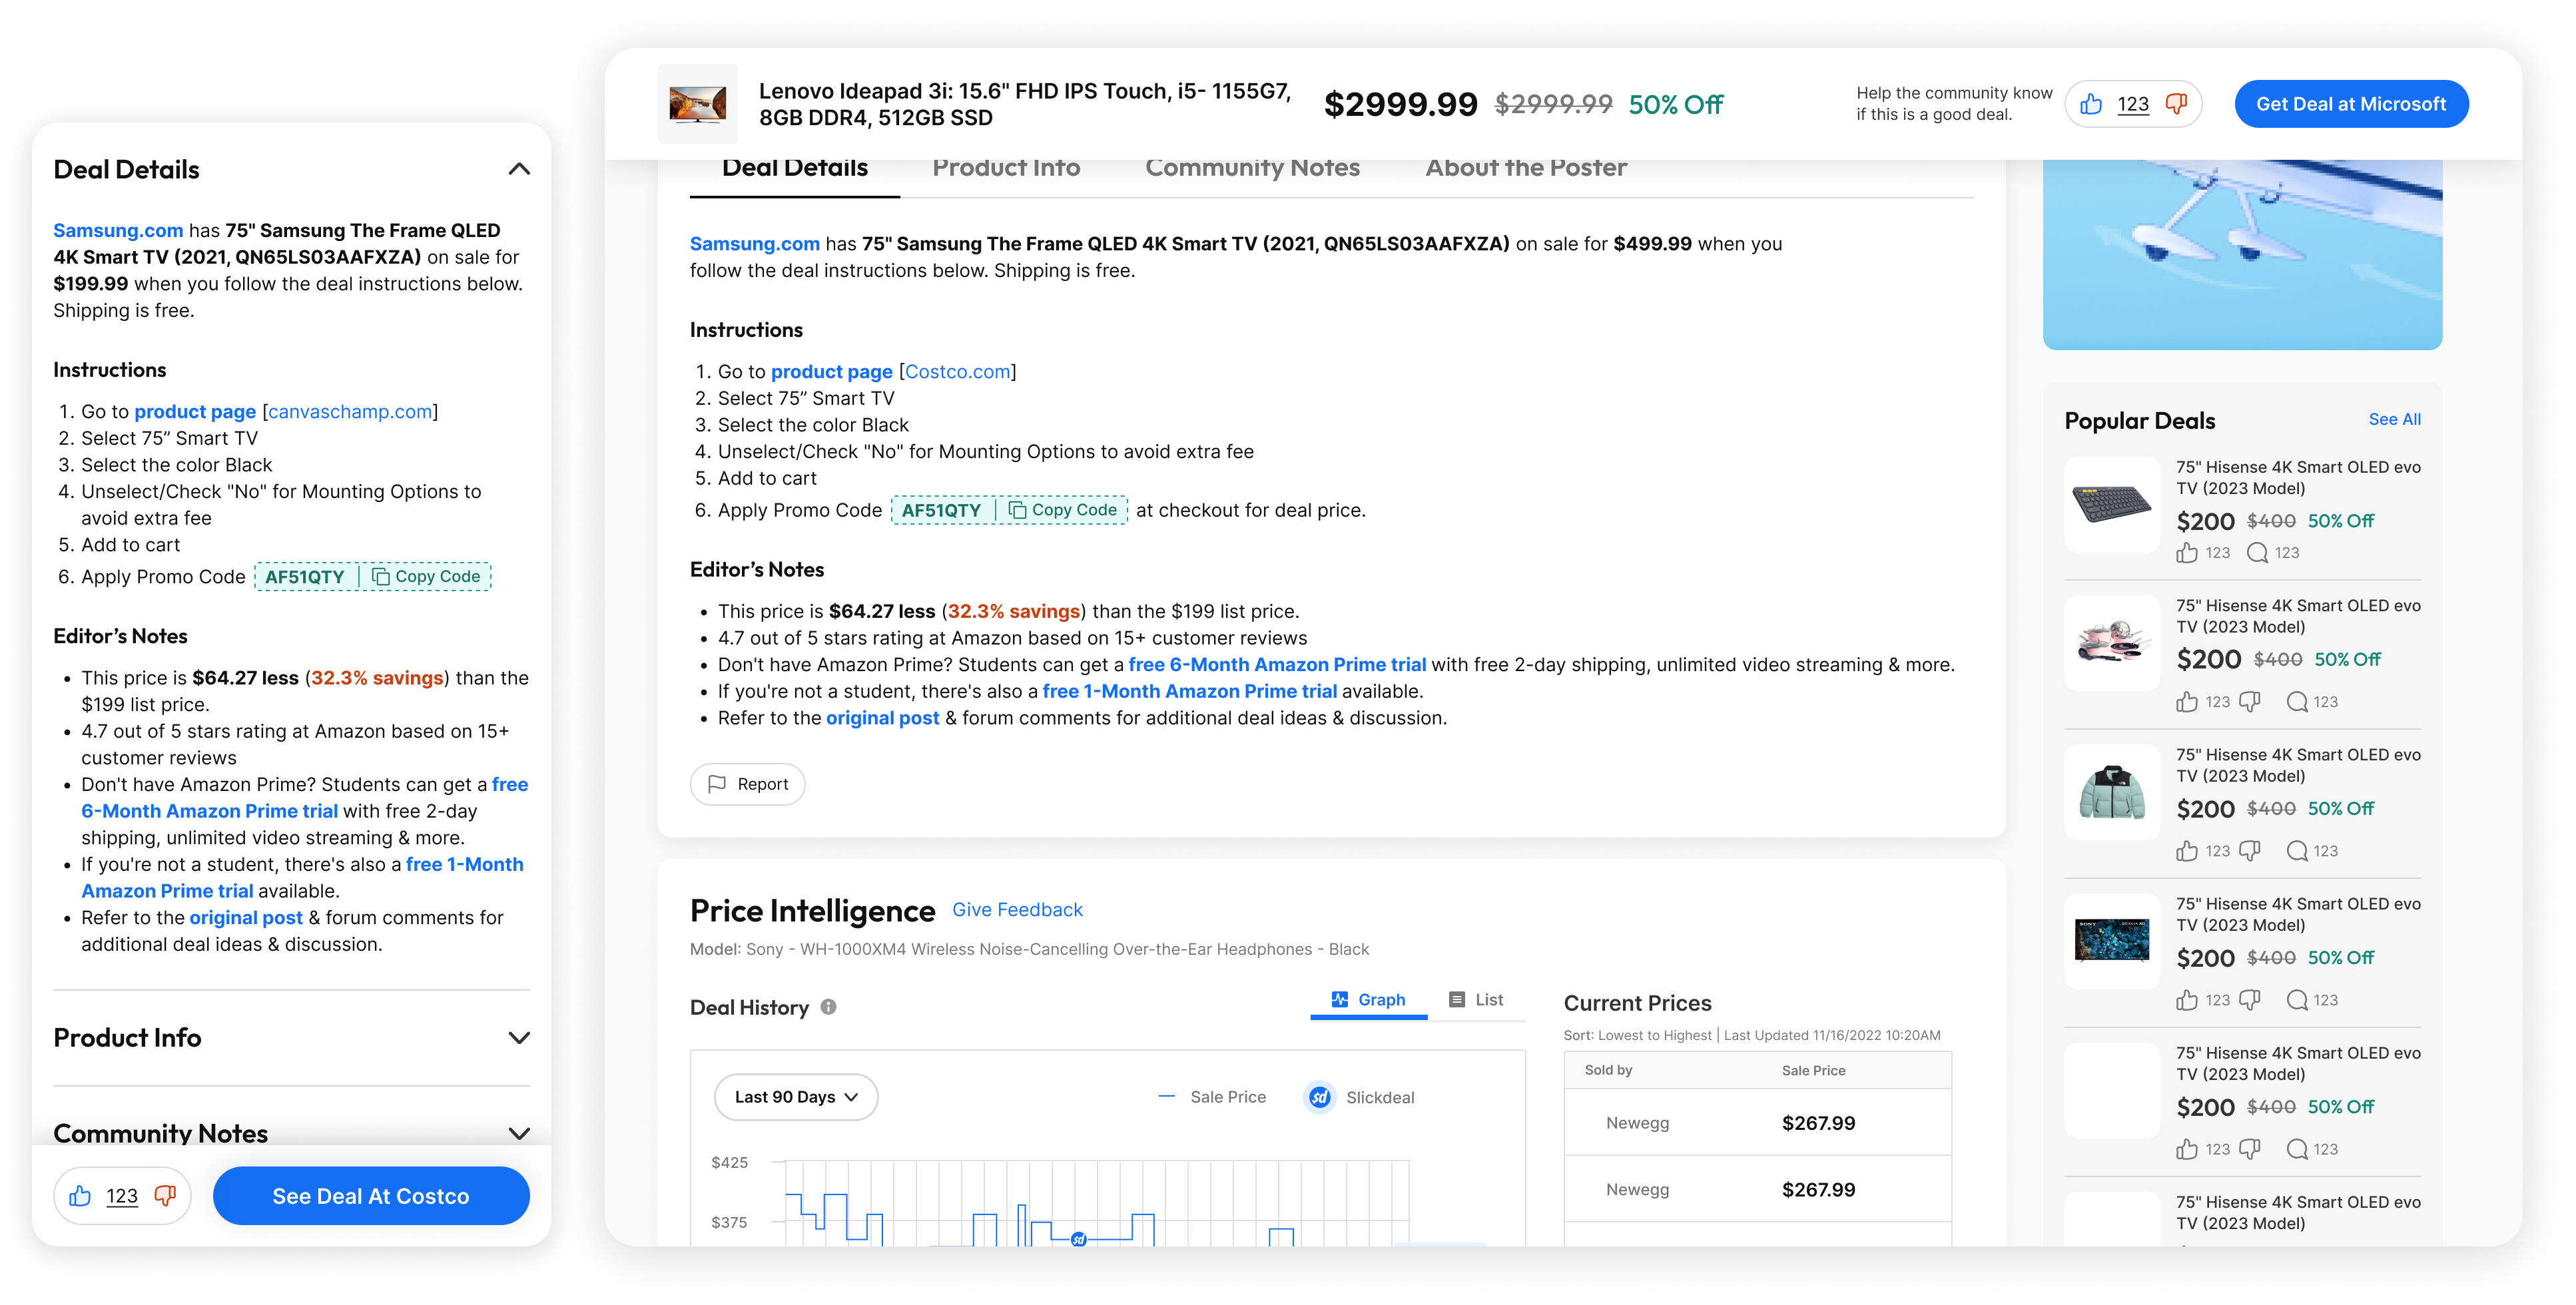This screenshot has height=1305, width=2576.
Task: Copy the promo code in the main instructions
Action: pyautogui.click(x=1063, y=510)
